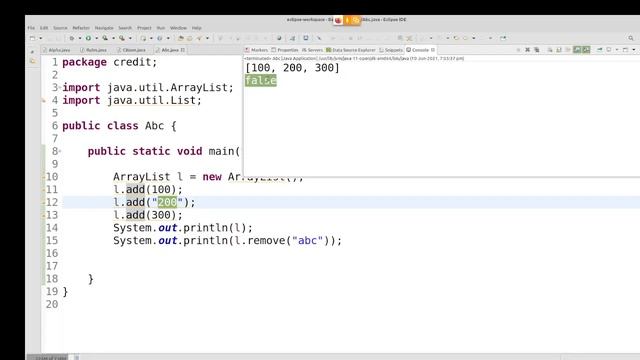The height and width of the screenshot is (360, 640).
Task: Click the Open Console icon
Action: coord(625,50)
